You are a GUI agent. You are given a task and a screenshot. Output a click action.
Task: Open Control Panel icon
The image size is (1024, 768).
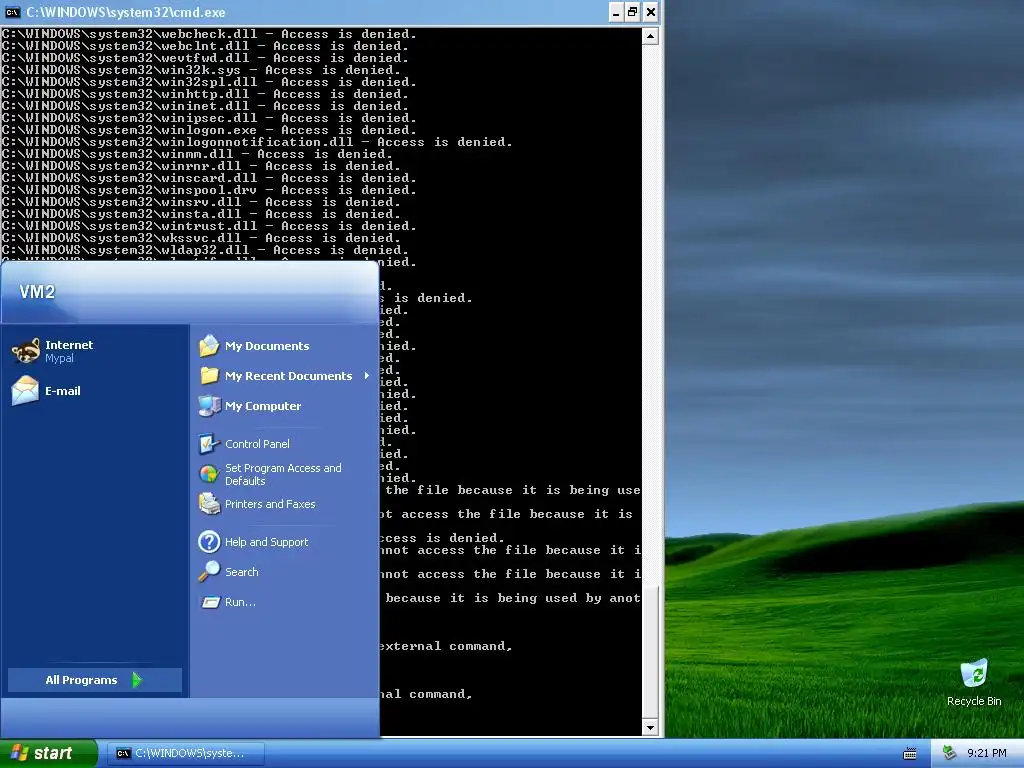(209, 444)
